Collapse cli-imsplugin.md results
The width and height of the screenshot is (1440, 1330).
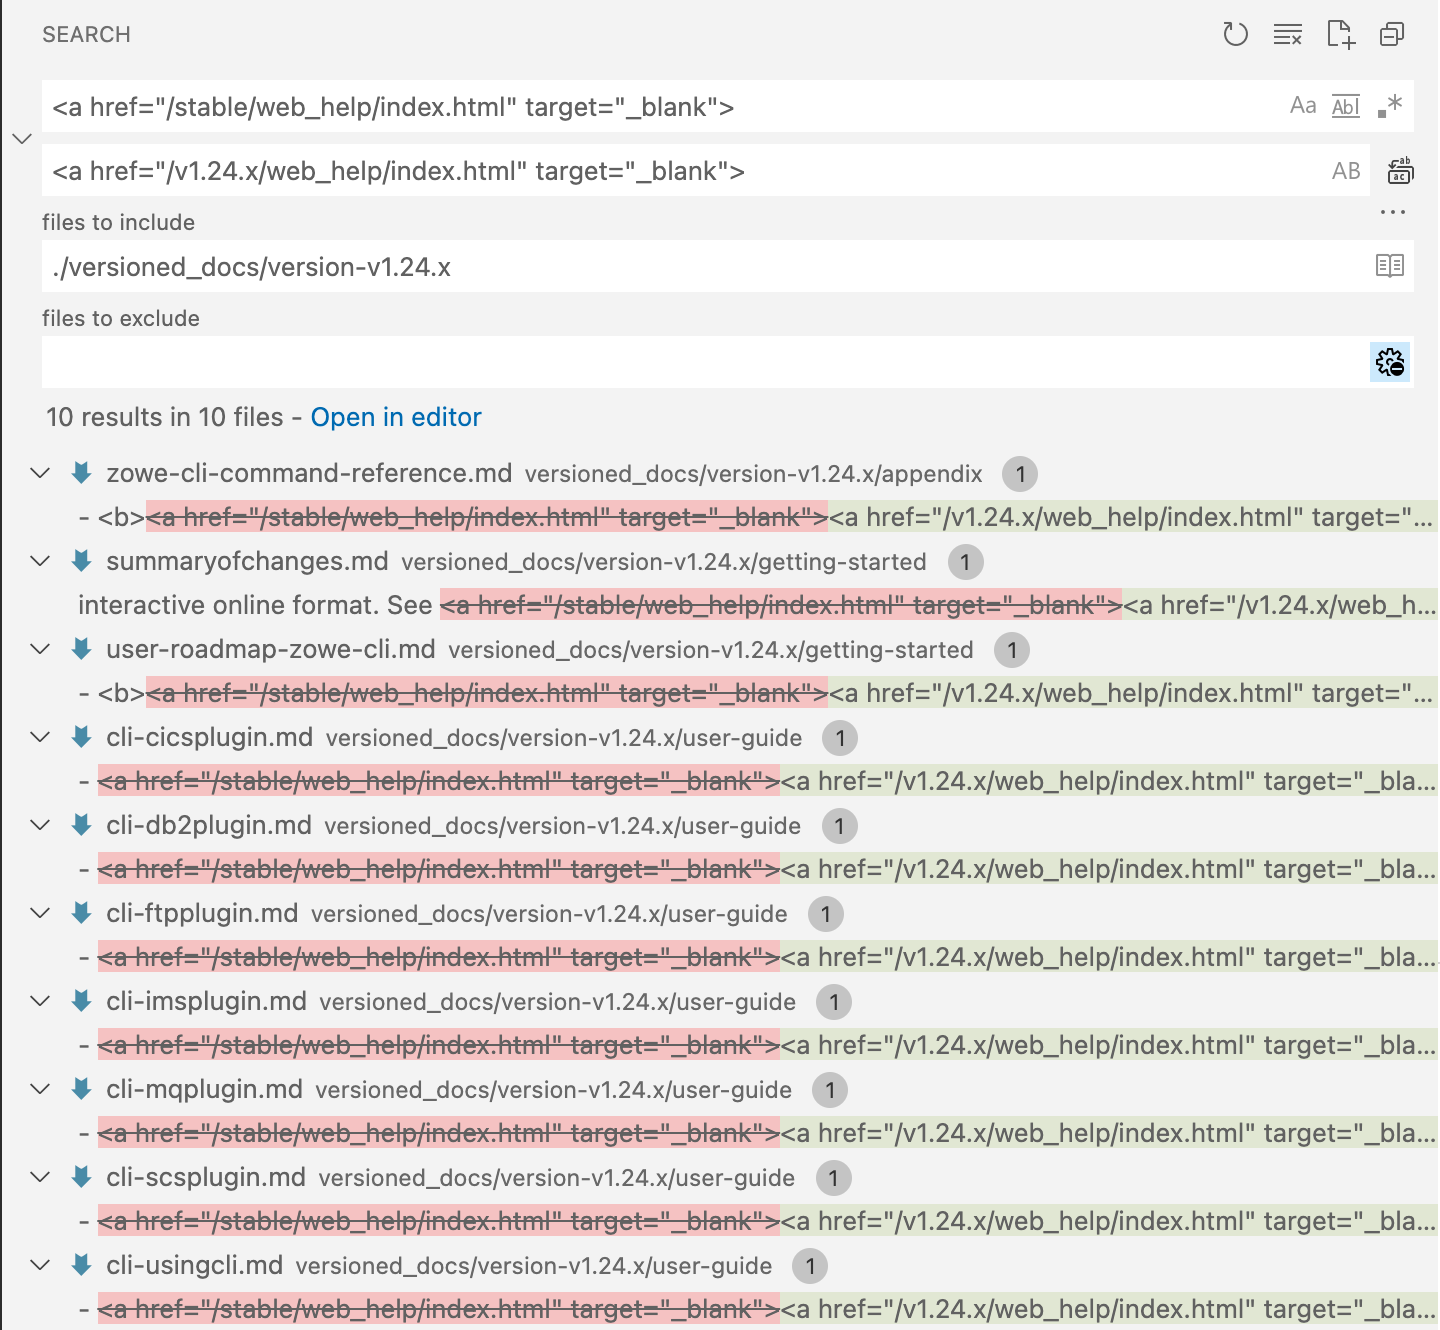pos(40,1001)
